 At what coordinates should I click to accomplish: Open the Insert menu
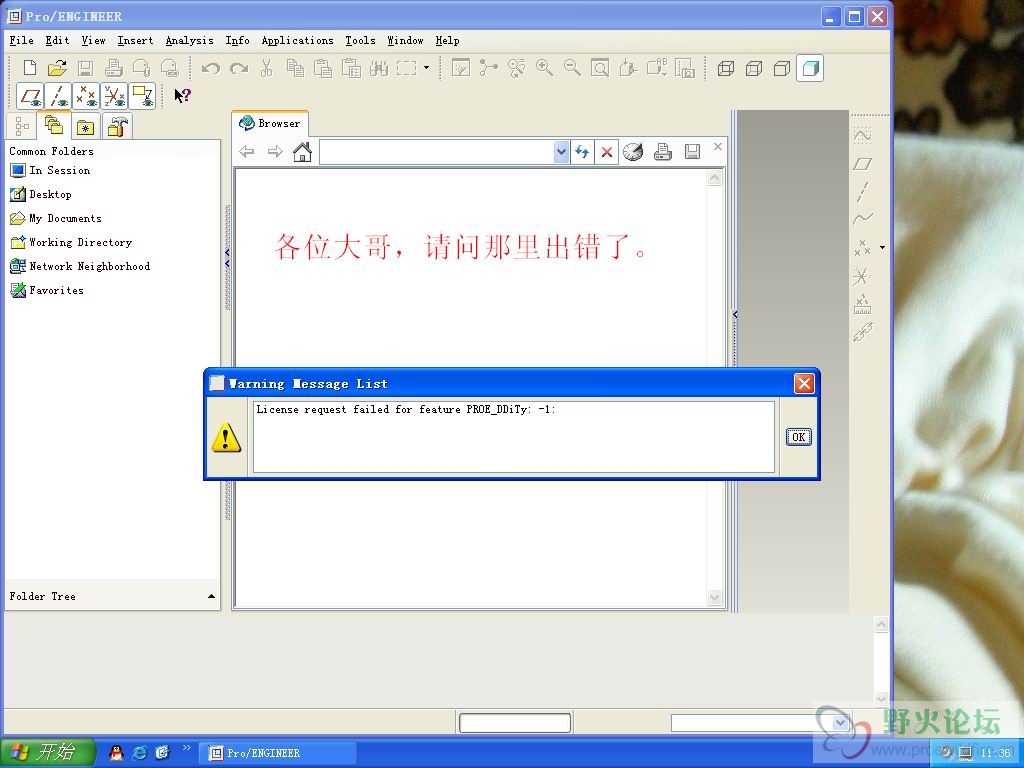coord(135,40)
